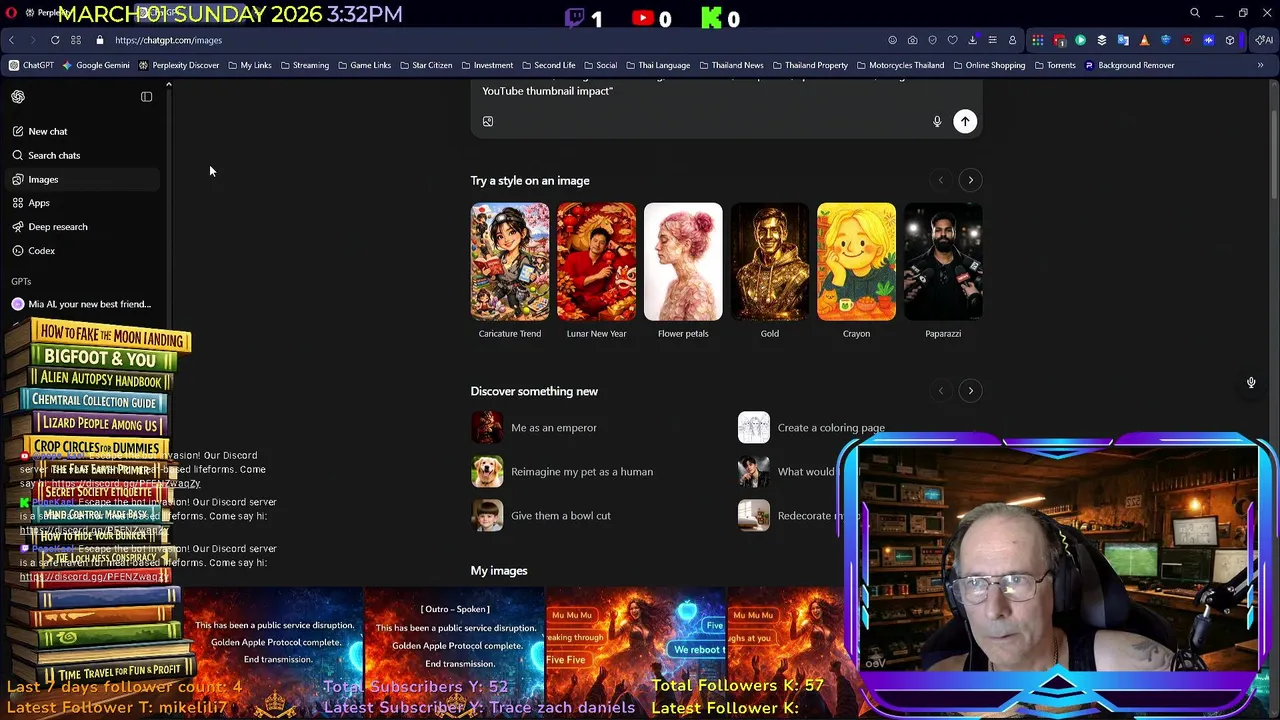
Task: Show next styles in Try a style carousel
Action: tap(970, 180)
